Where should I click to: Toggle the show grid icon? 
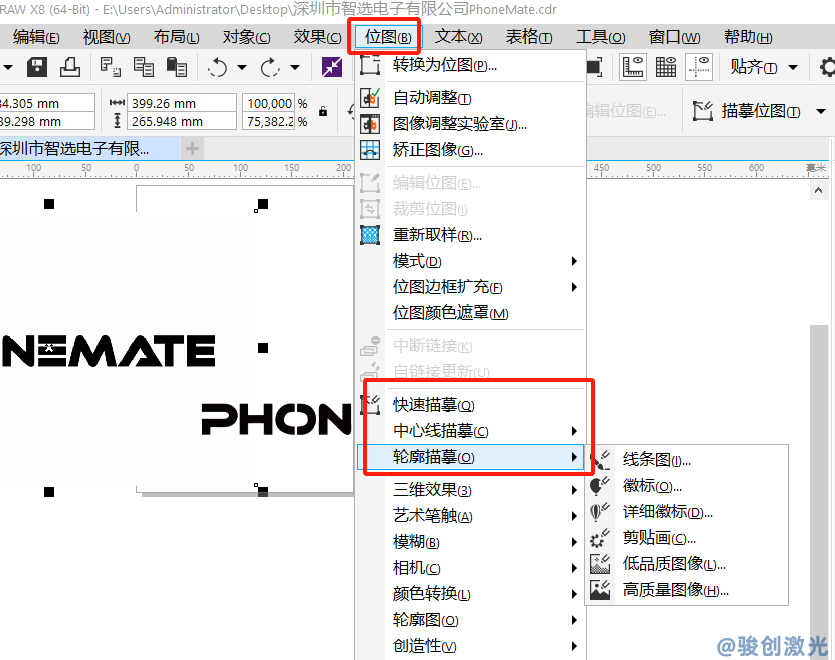pos(666,67)
